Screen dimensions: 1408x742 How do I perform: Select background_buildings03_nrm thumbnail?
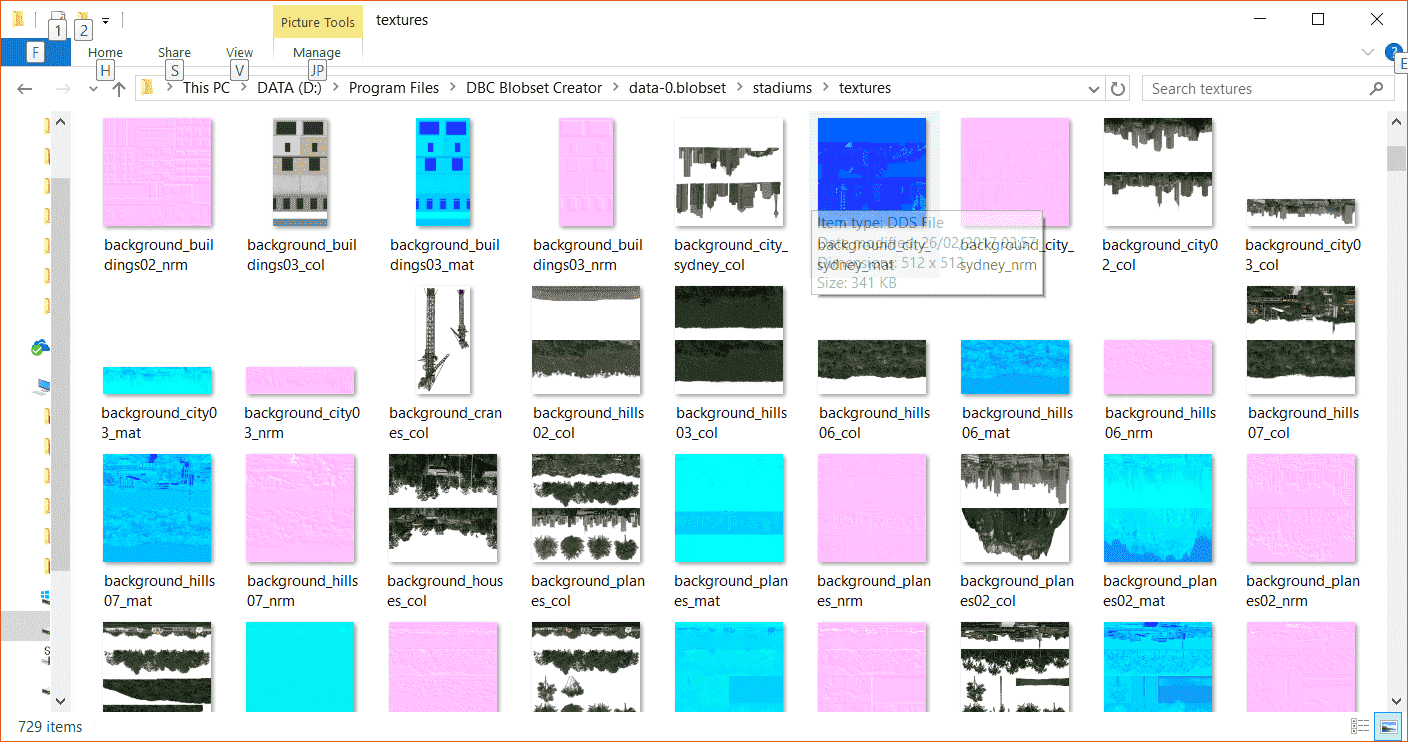(587, 172)
